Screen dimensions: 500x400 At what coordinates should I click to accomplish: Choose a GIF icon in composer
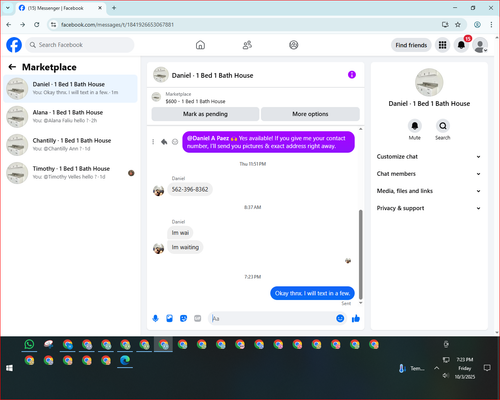point(198,318)
